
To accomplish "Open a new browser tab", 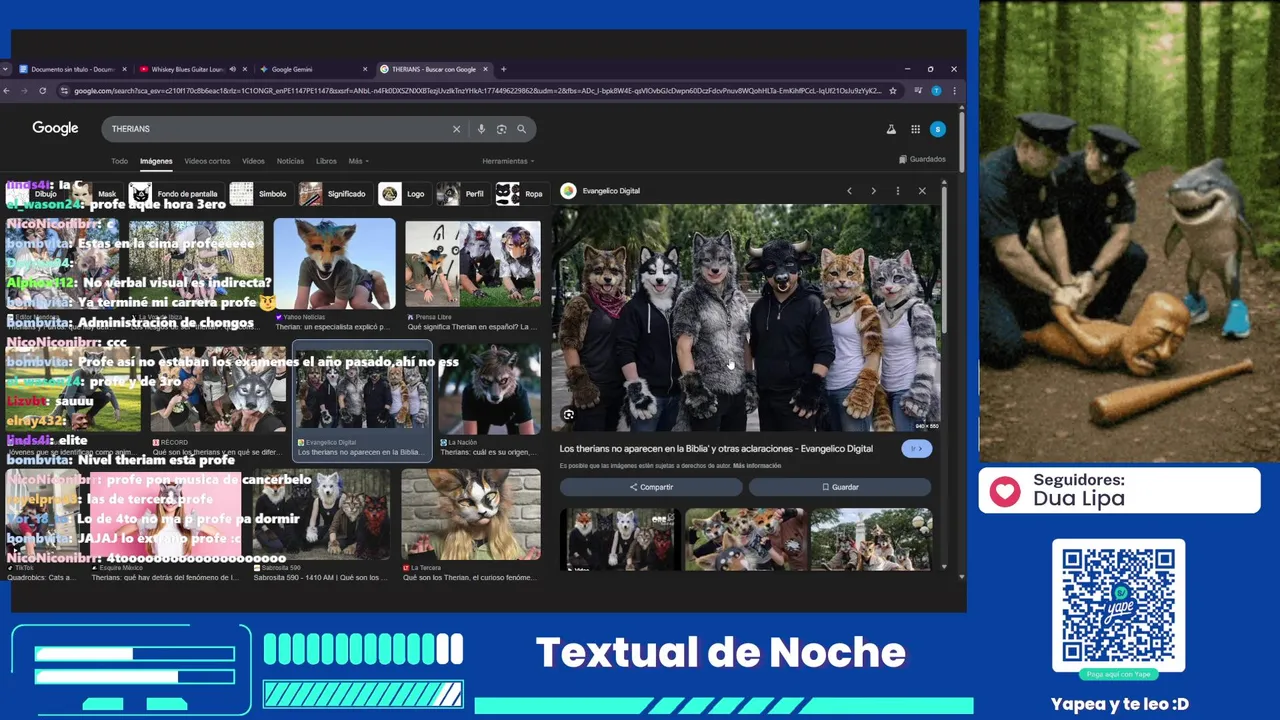I will point(503,69).
